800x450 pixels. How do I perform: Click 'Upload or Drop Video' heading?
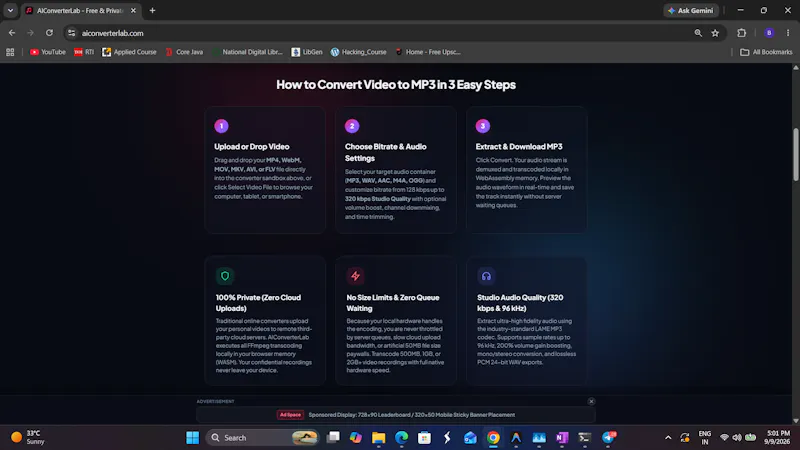coord(252,146)
